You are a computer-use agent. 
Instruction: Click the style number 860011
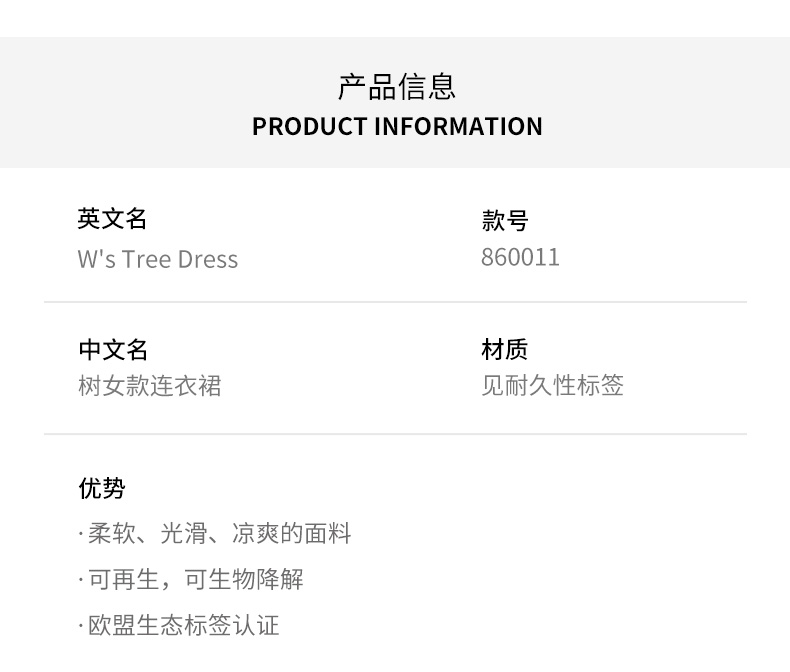tap(520, 257)
